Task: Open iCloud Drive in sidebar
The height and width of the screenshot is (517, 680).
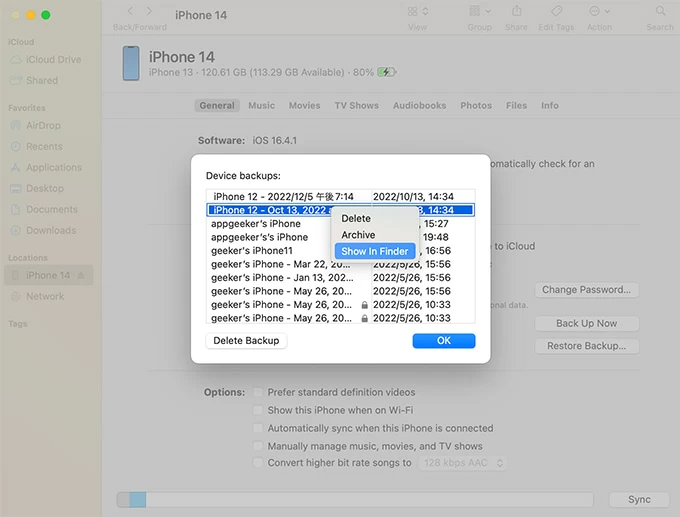Action: coord(55,60)
